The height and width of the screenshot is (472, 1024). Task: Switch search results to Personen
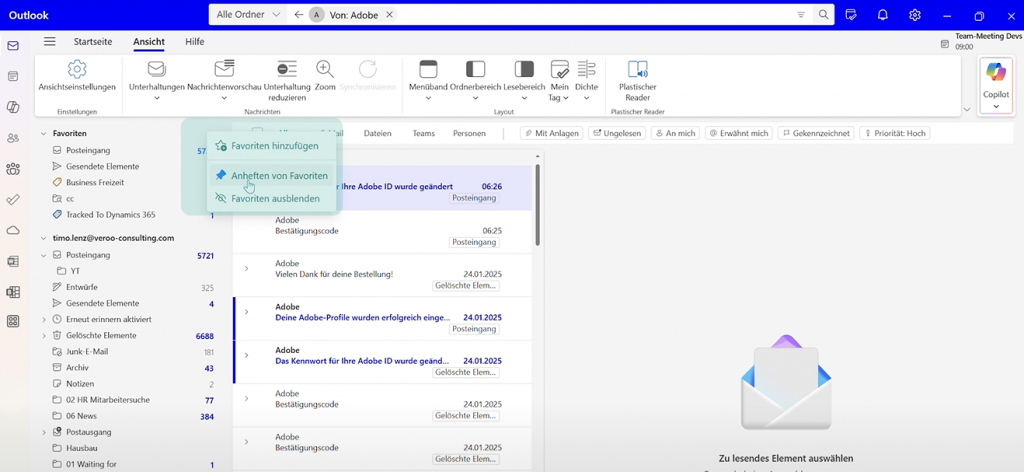469,133
